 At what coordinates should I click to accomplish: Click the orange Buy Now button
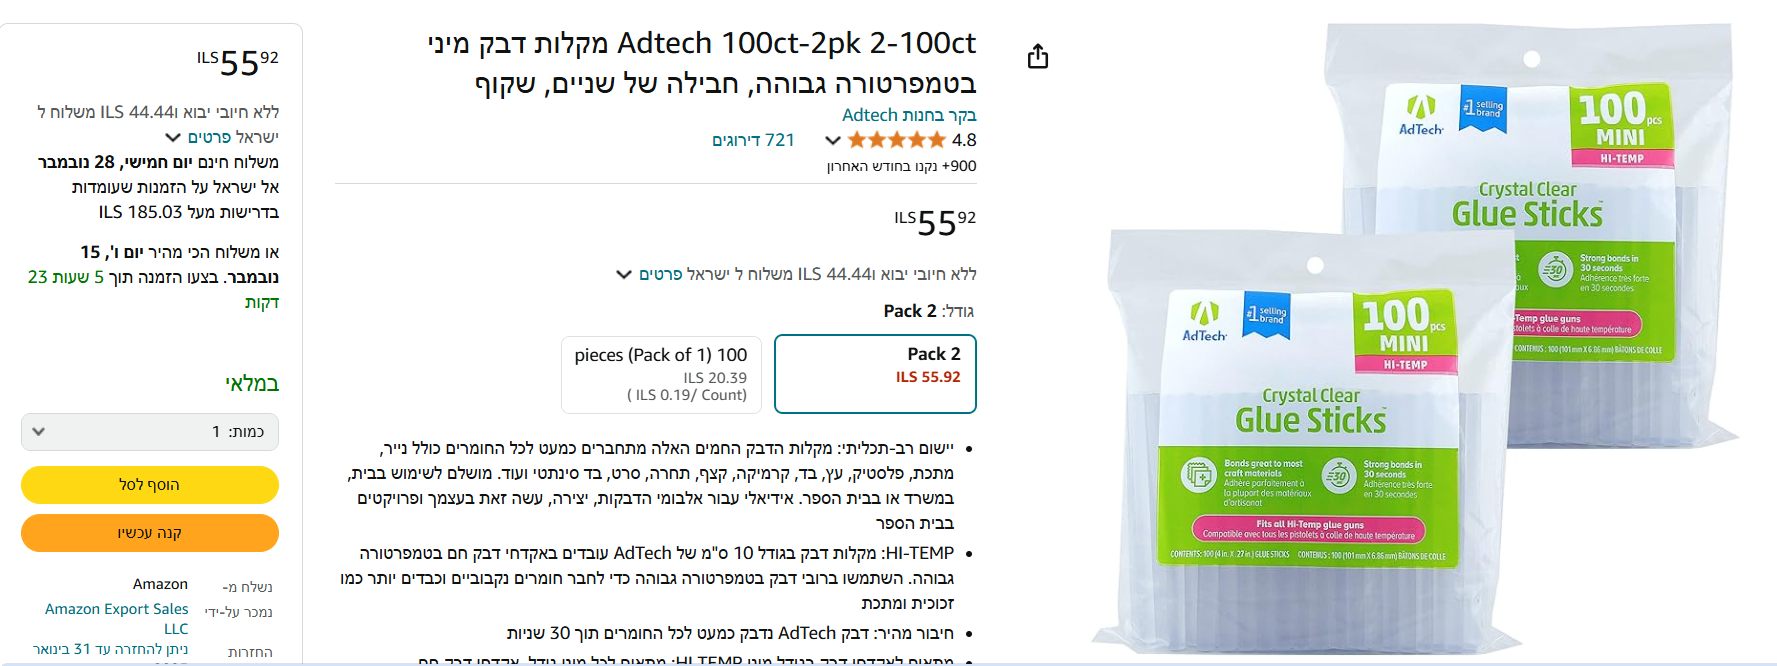[x=150, y=533]
